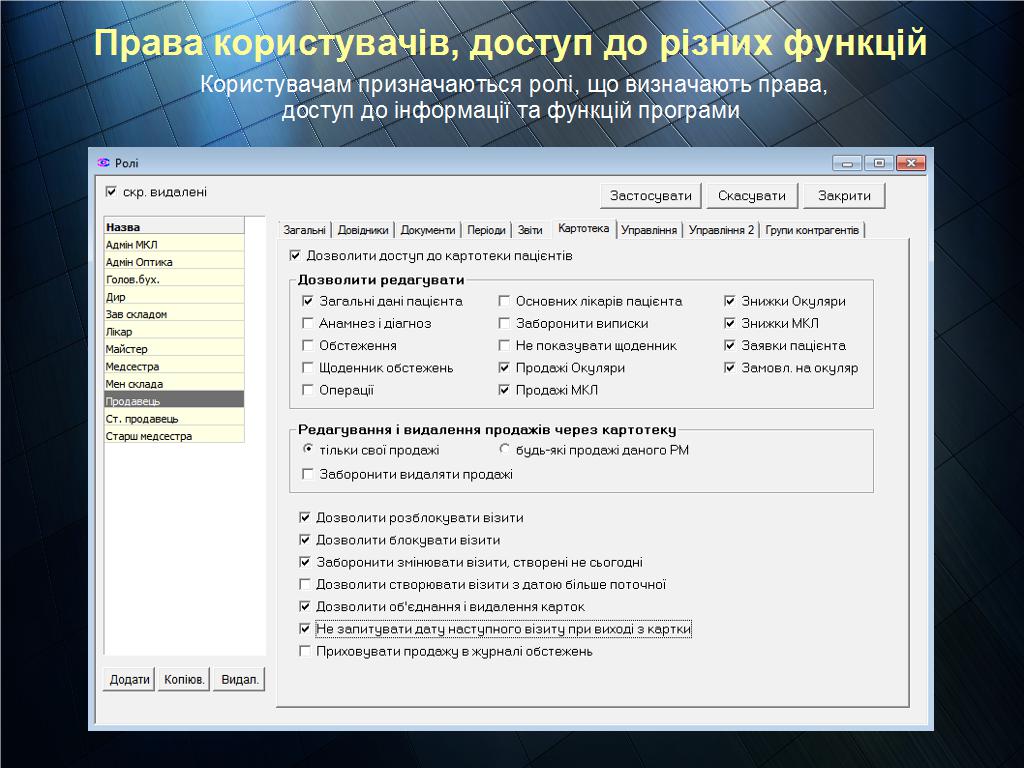Switch to Групи контрагентів tab
Viewport: 1024px width, 768px height.
[x=812, y=230]
